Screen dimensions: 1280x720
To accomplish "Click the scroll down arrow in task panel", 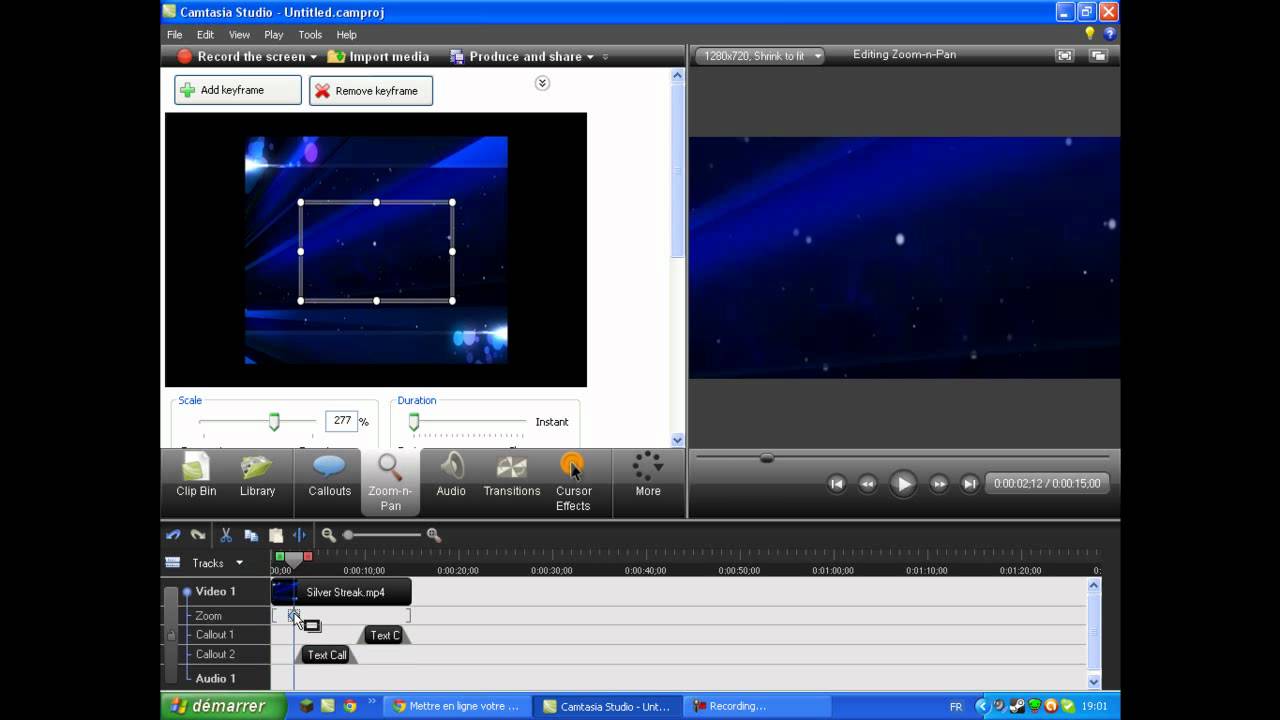I will coord(677,440).
